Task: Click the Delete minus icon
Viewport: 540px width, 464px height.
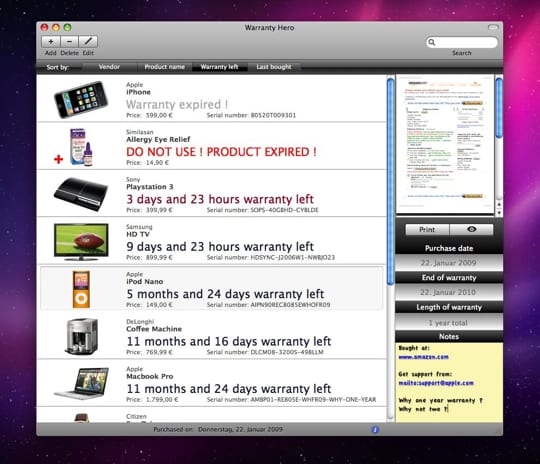Action: tap(69, 42)
